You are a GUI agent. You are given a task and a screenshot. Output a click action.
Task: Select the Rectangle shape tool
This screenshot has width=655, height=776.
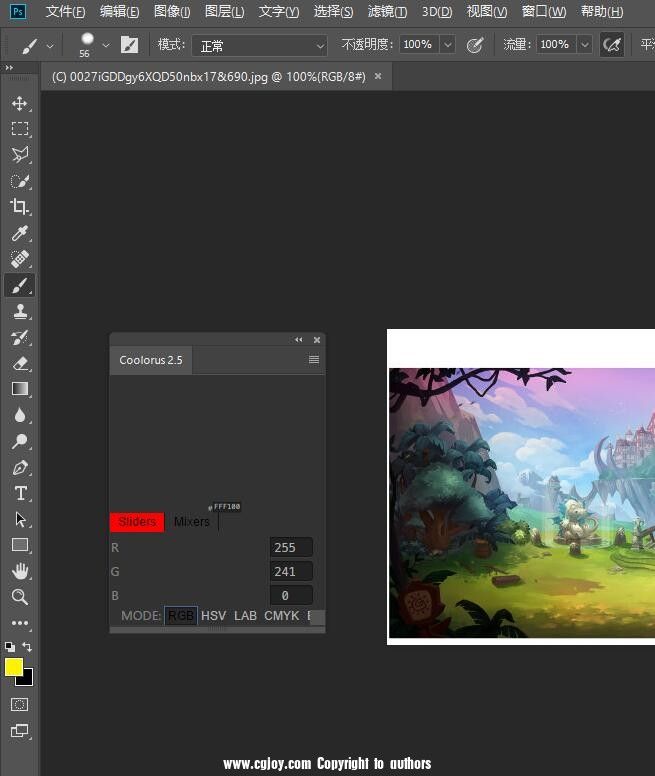point(19,545)
